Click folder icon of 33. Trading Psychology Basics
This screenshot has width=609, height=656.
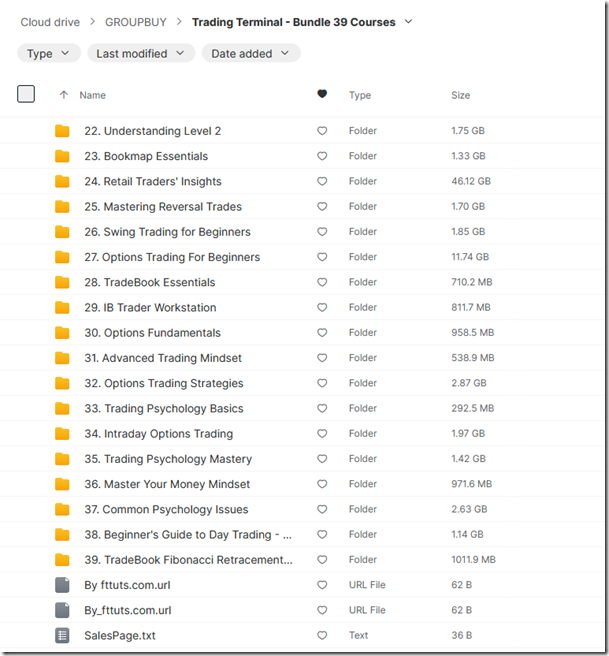[x=62, y=408]
